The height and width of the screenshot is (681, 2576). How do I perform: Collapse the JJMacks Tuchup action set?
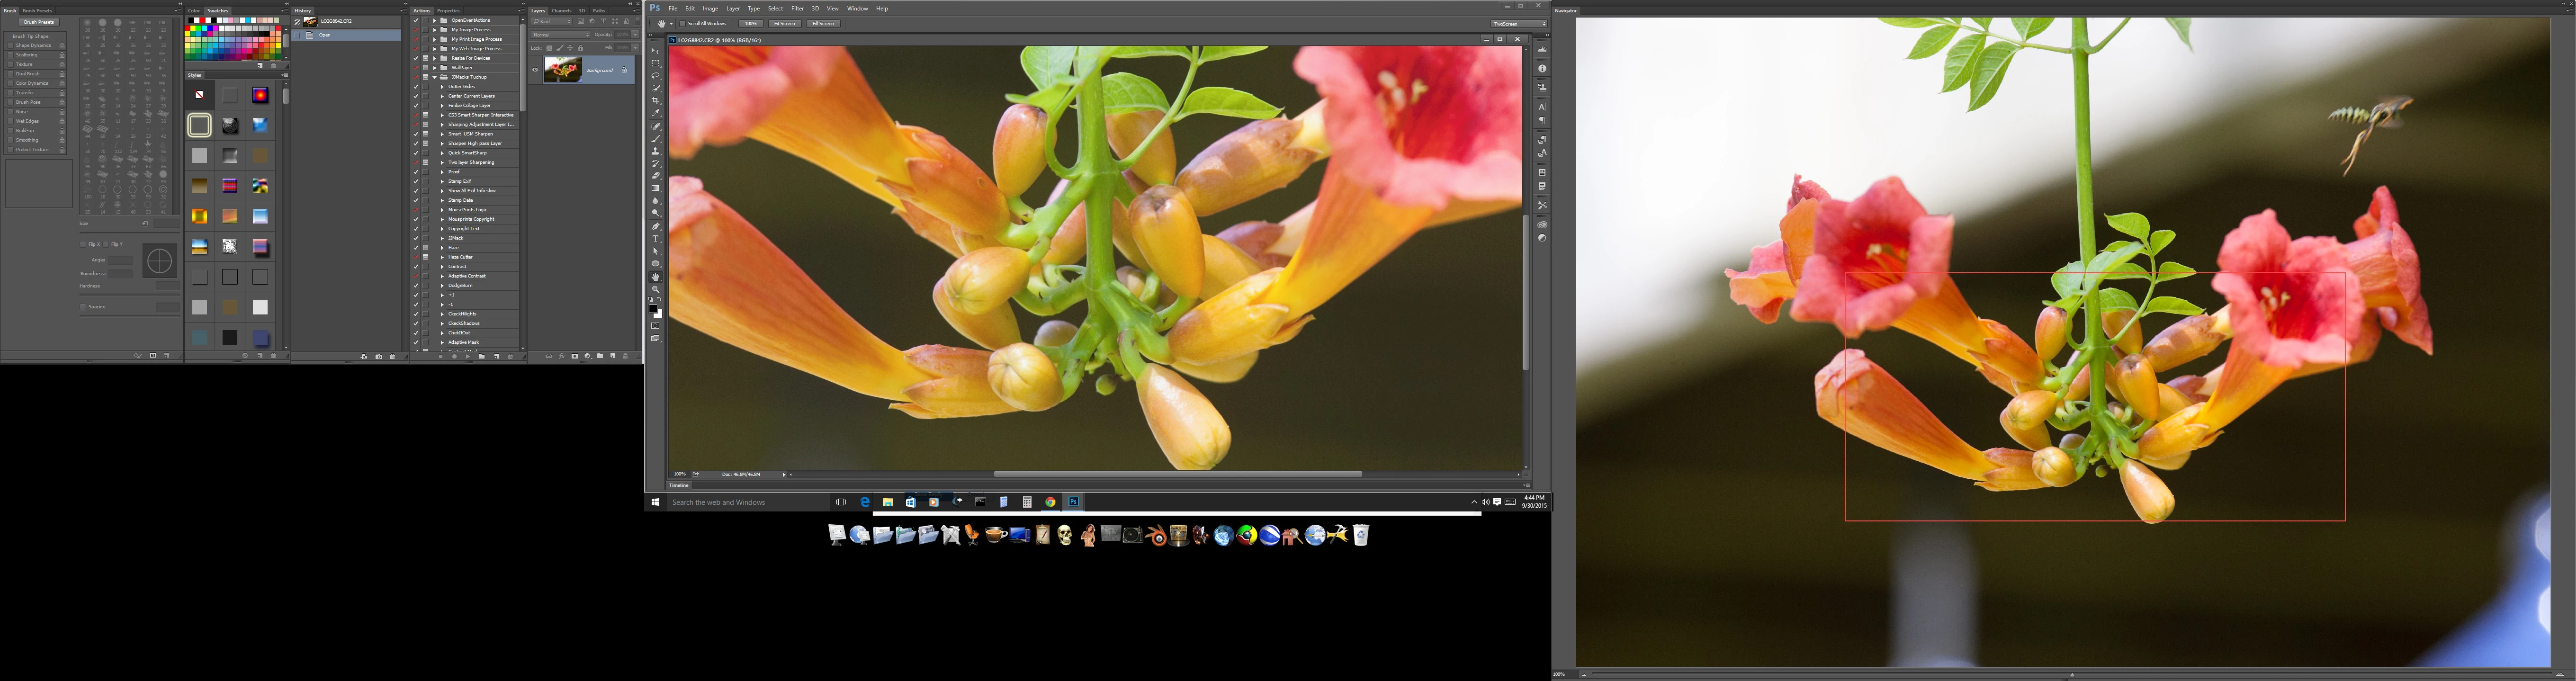[x=435, y=77]
